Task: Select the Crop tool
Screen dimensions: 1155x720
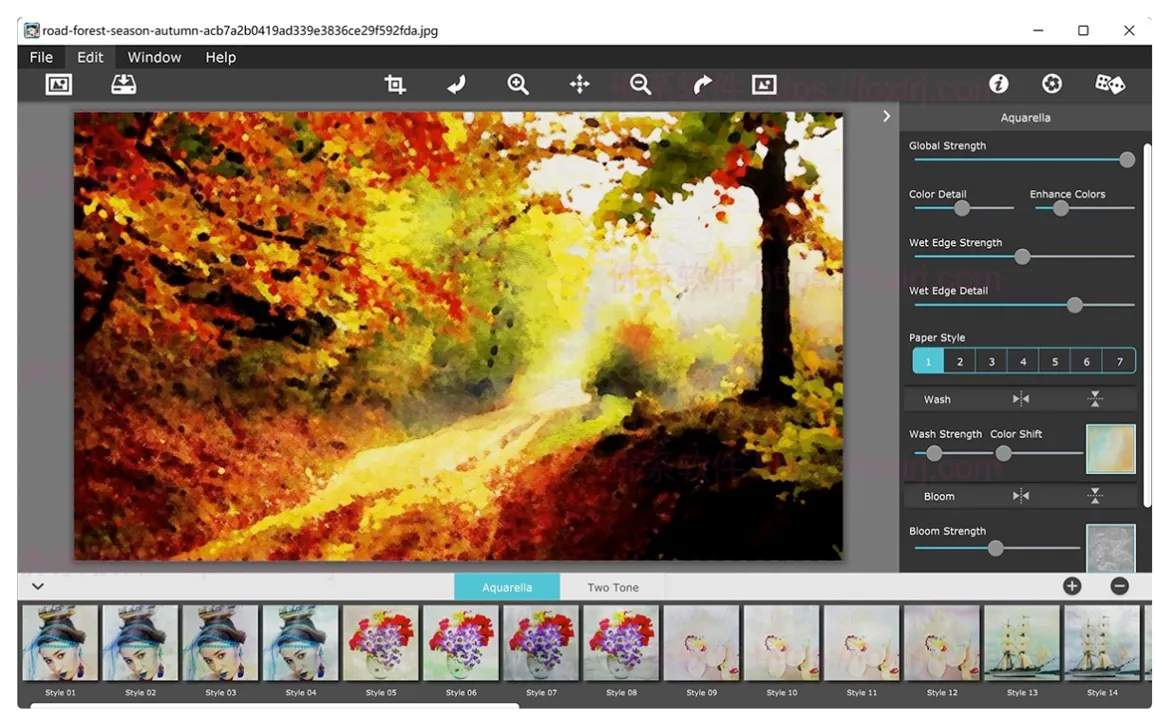Action: (395, 85)
